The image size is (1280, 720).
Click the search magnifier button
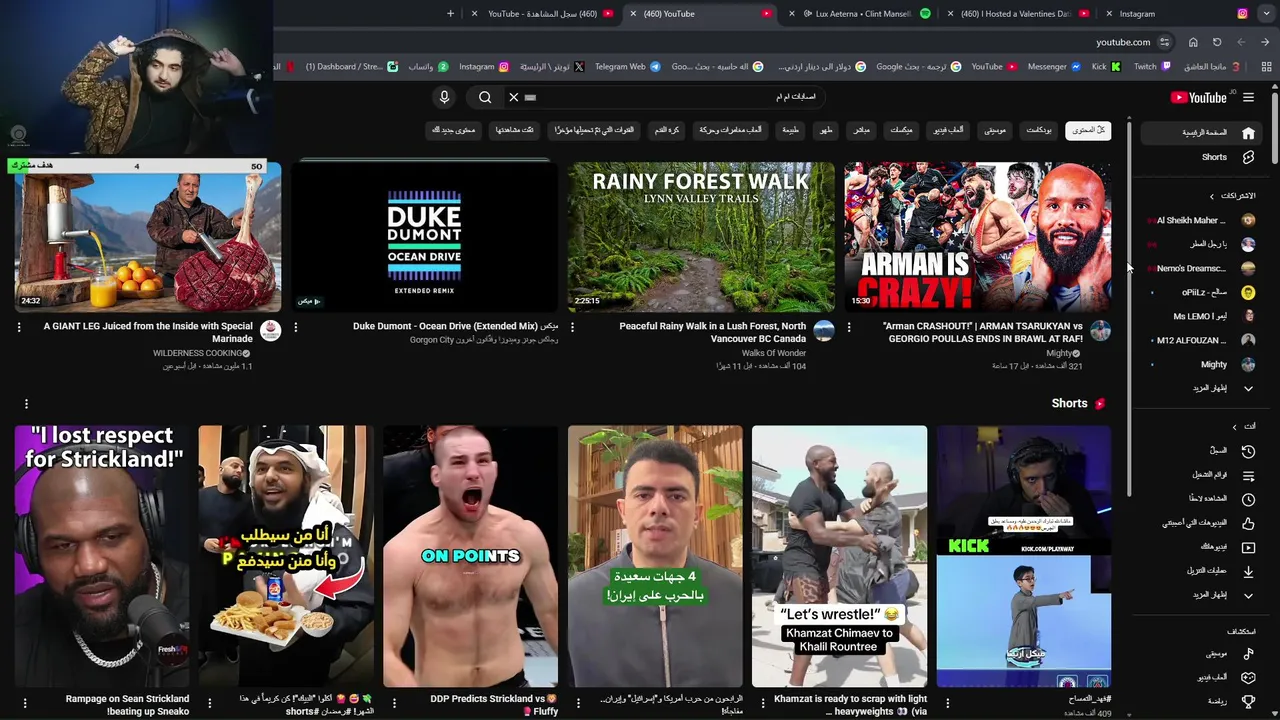click(485, 97)
